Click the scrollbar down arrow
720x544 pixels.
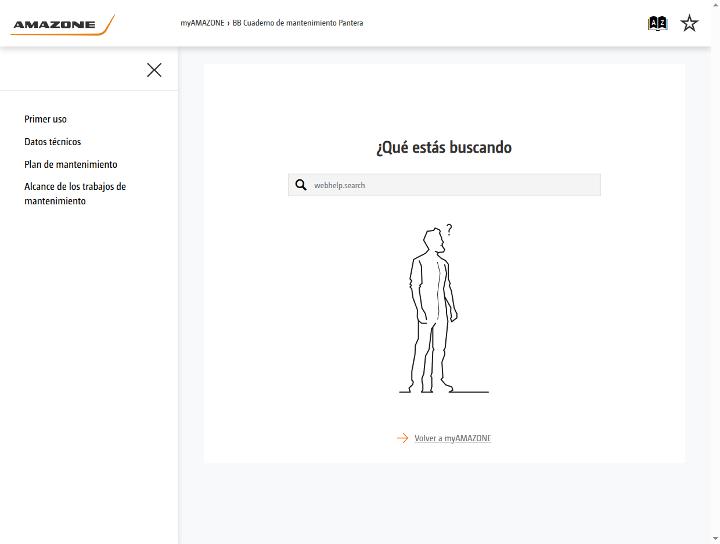(715, 540)
